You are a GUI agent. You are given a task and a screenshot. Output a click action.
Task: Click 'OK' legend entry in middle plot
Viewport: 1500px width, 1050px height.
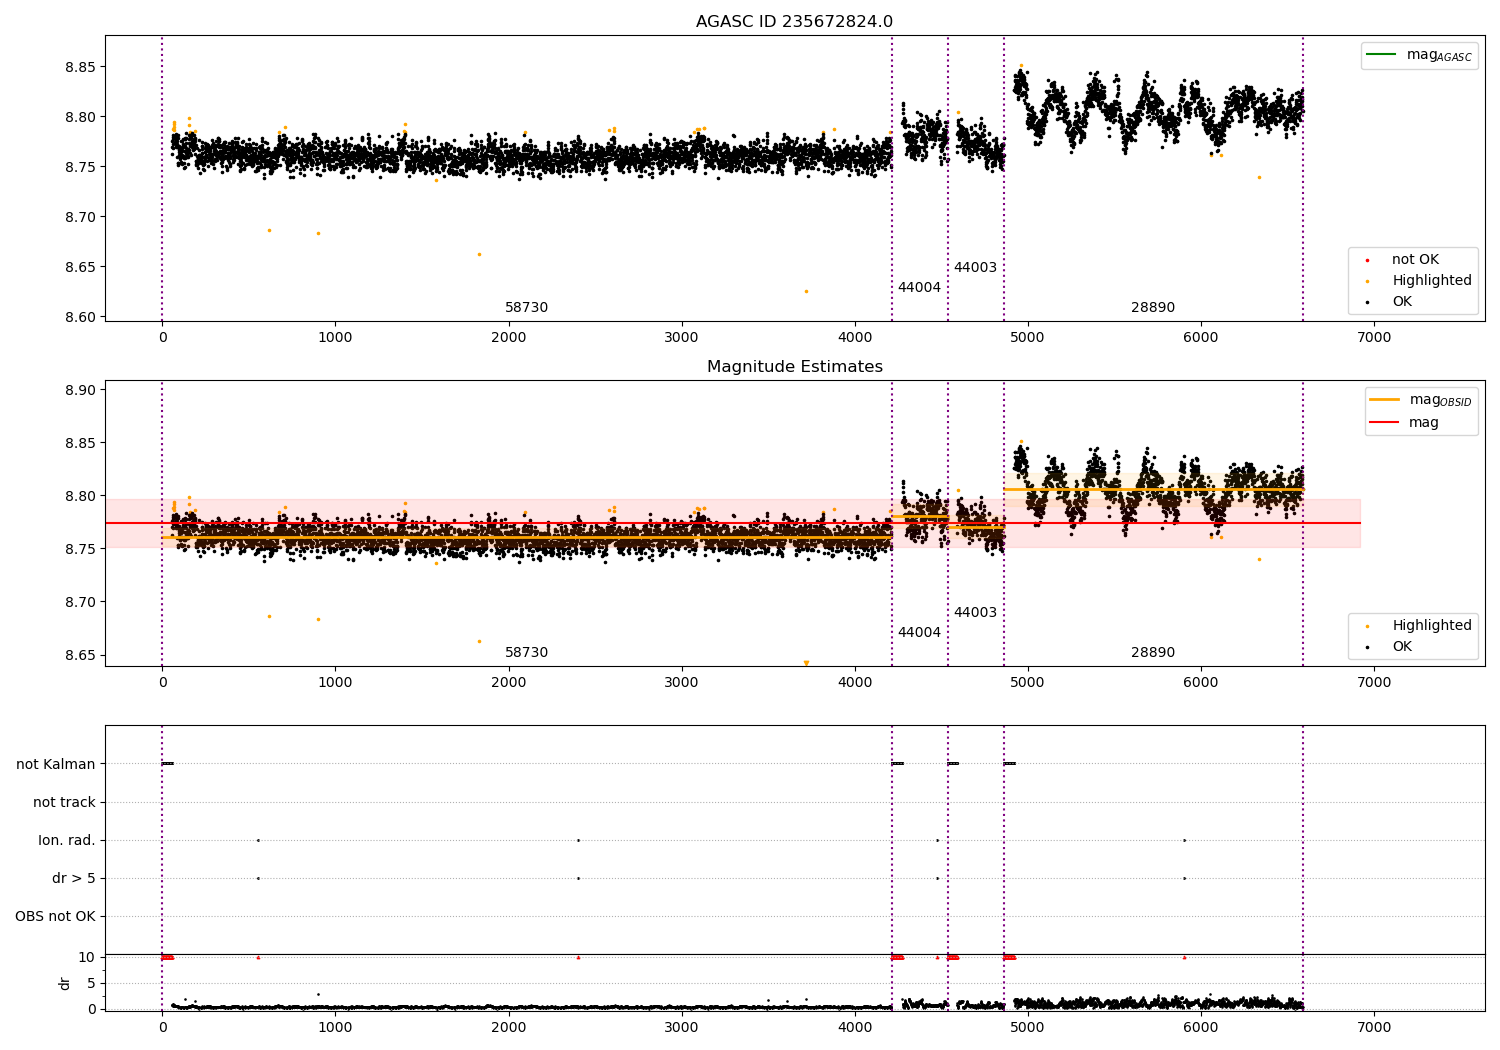[1392, 647]
